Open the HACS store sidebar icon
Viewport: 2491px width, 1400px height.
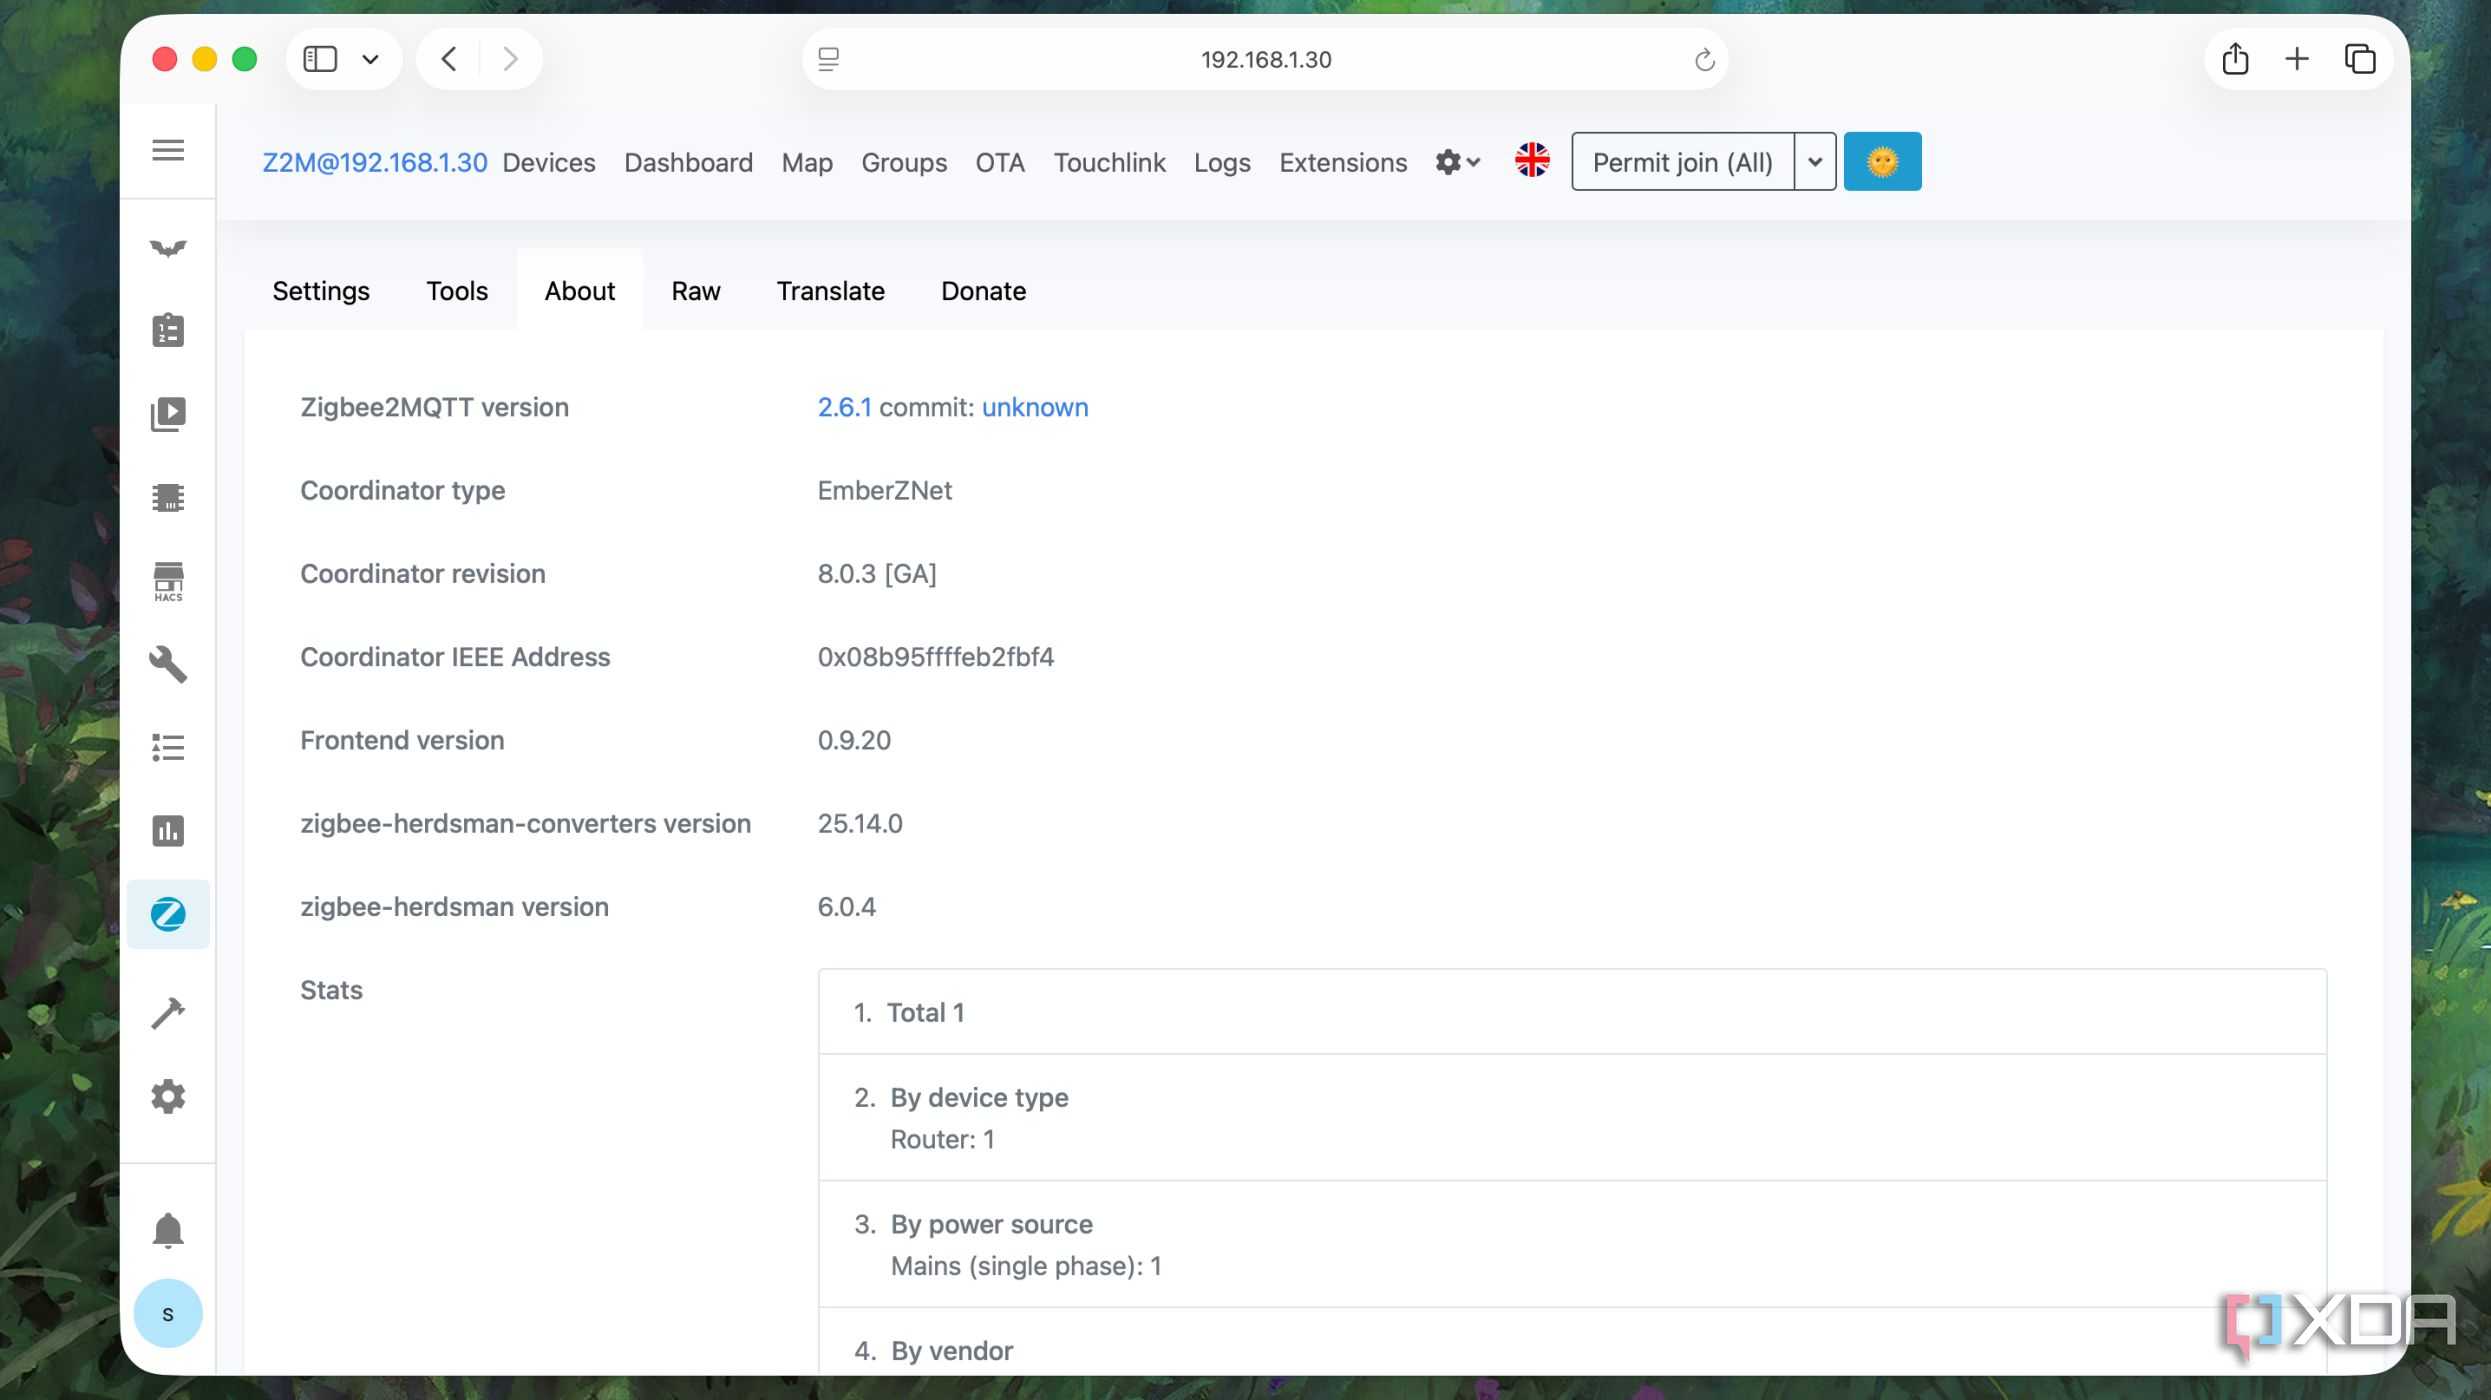pos(168,581)
